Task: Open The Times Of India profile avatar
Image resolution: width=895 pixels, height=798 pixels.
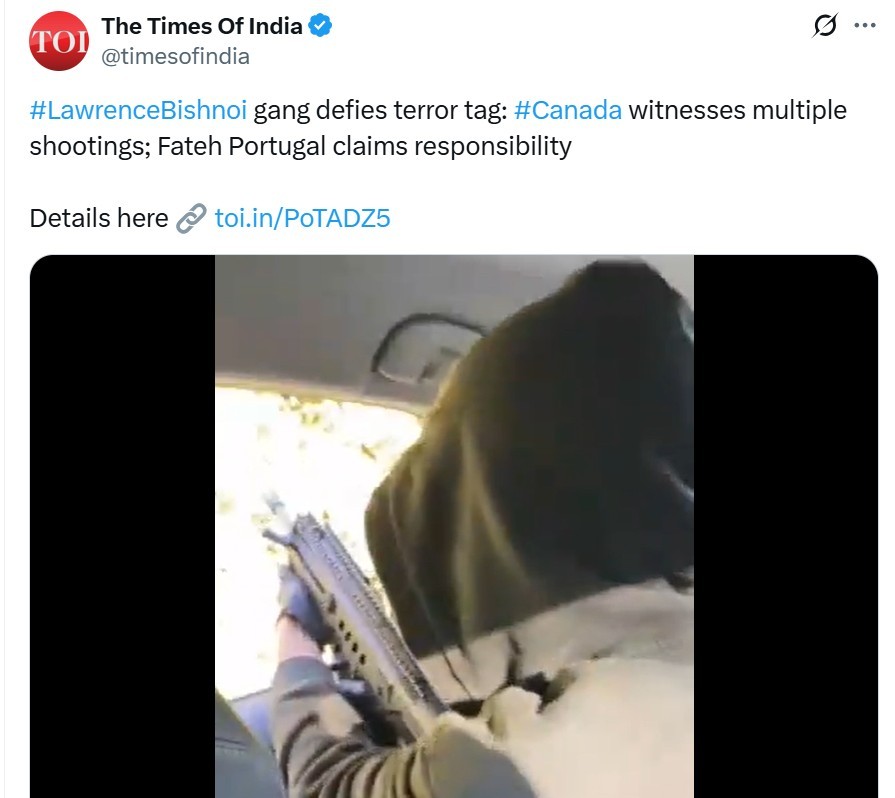Action: [59, 41]
